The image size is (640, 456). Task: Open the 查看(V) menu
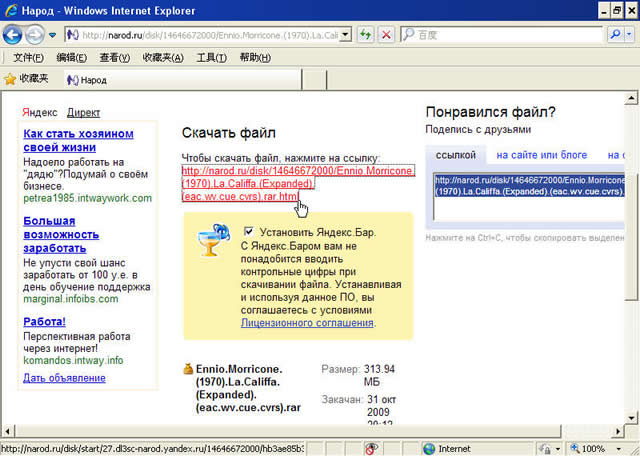[x=115, y=58]
